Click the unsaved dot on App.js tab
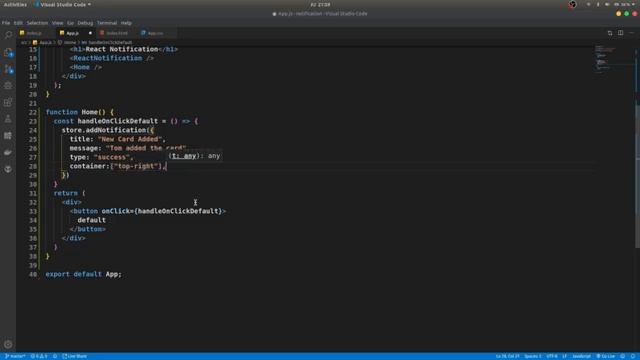Viewport: 640px width, 360px height. coord(90,33)
